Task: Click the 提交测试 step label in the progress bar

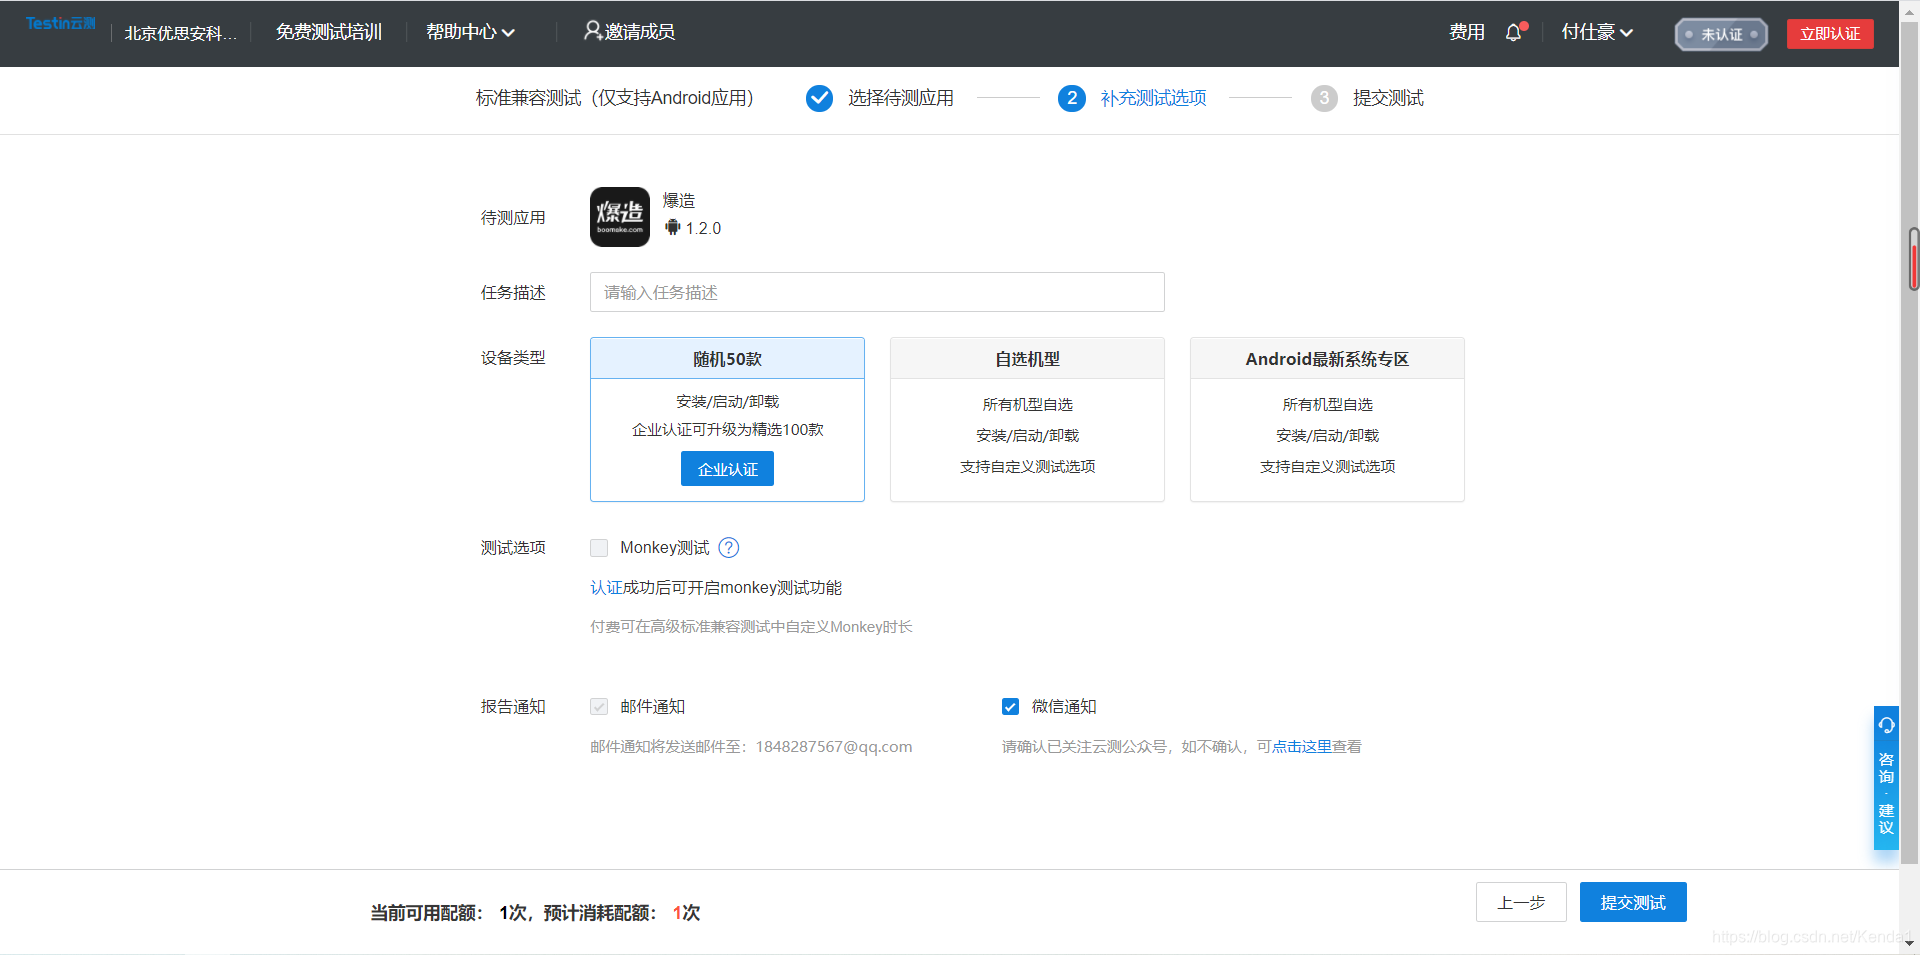Action: [1388, 98]
